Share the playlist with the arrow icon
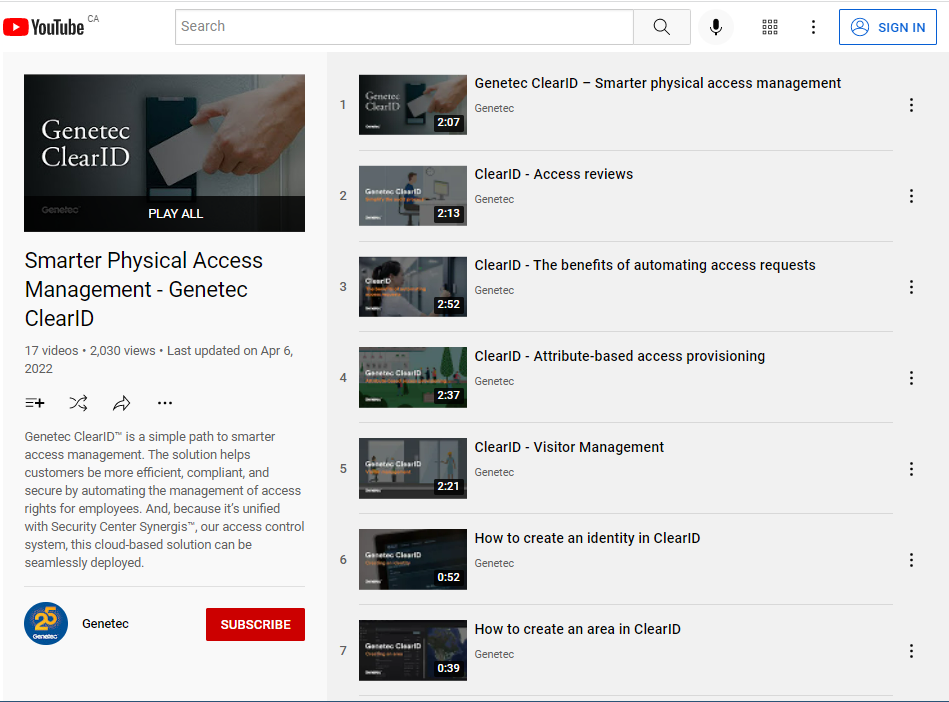Screen dimensions: 949x702 (x=122, y=403)
